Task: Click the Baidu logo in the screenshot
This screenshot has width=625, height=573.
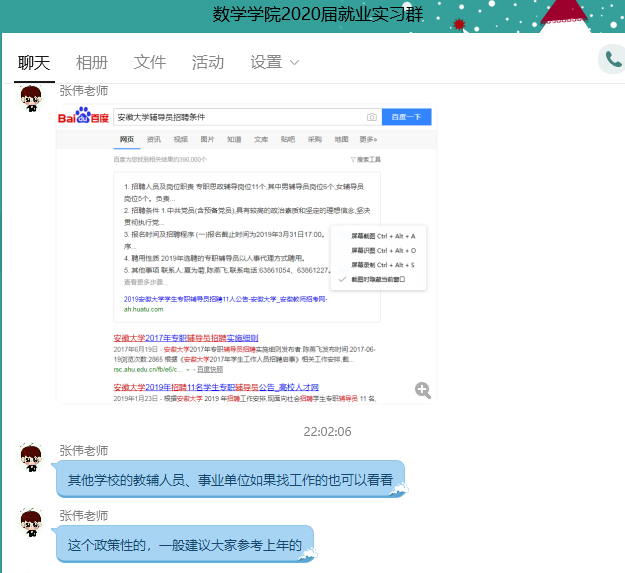Action: 83,116
